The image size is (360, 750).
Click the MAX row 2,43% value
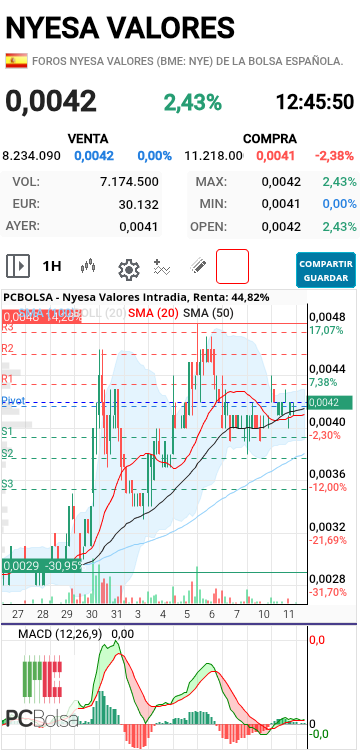click(339, 182)
